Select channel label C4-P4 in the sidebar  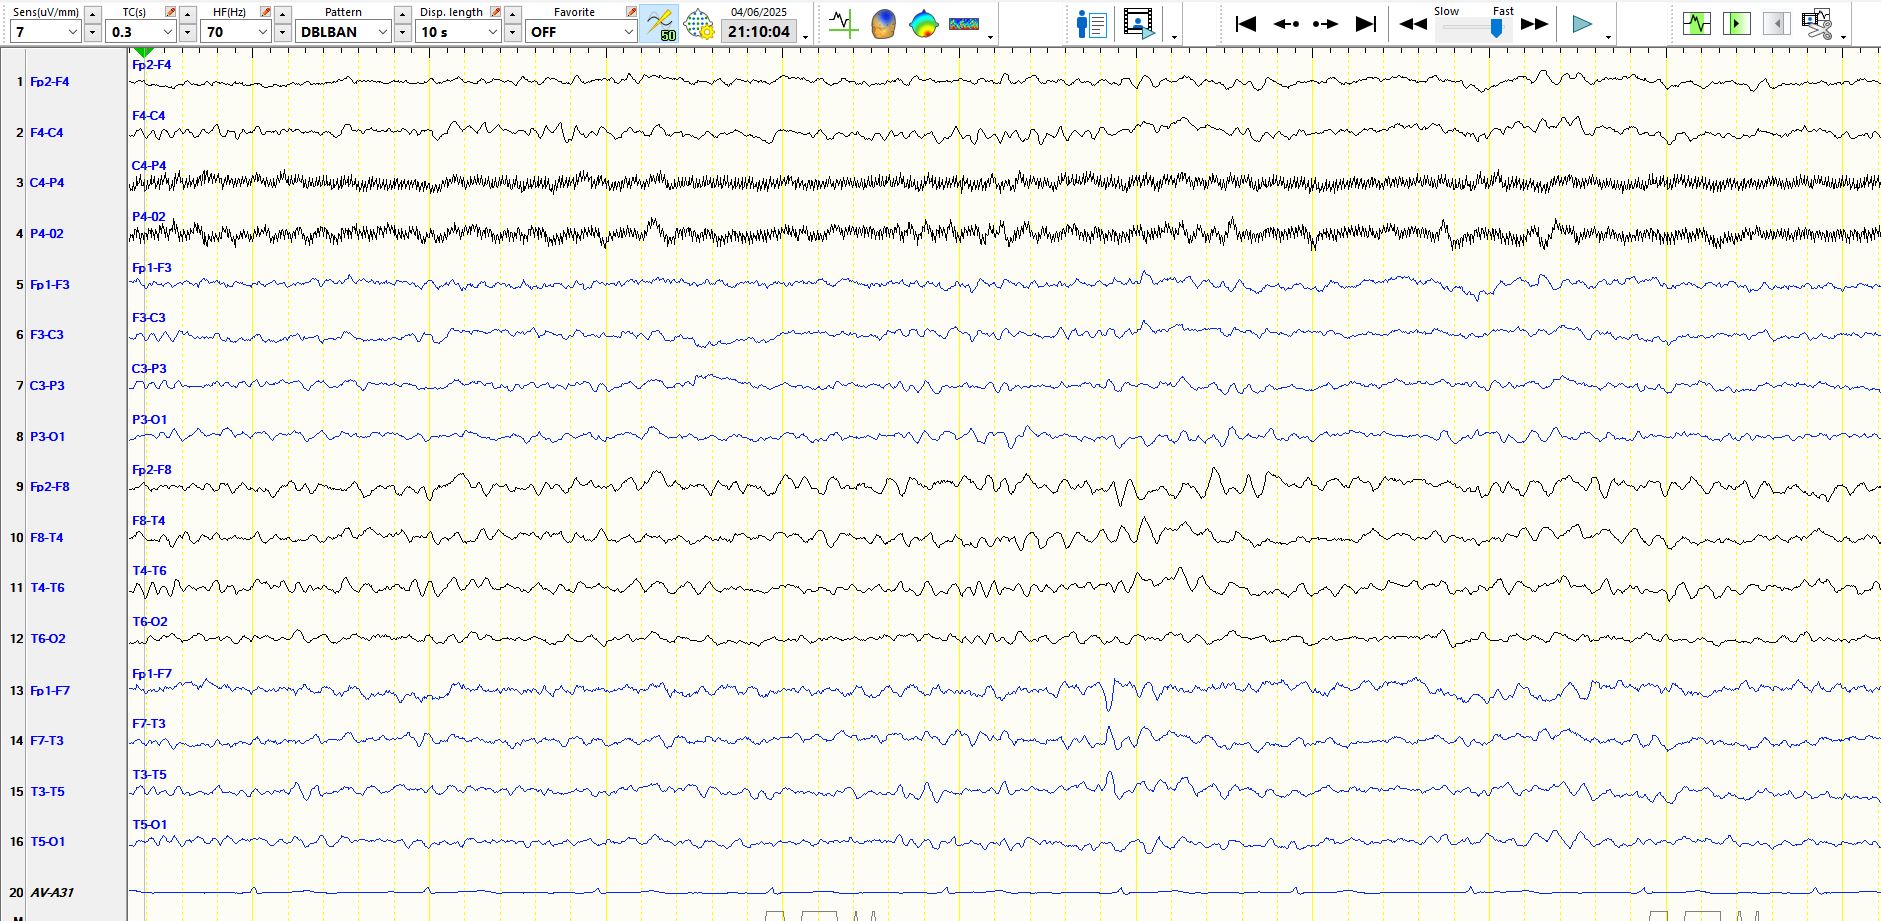47,183
